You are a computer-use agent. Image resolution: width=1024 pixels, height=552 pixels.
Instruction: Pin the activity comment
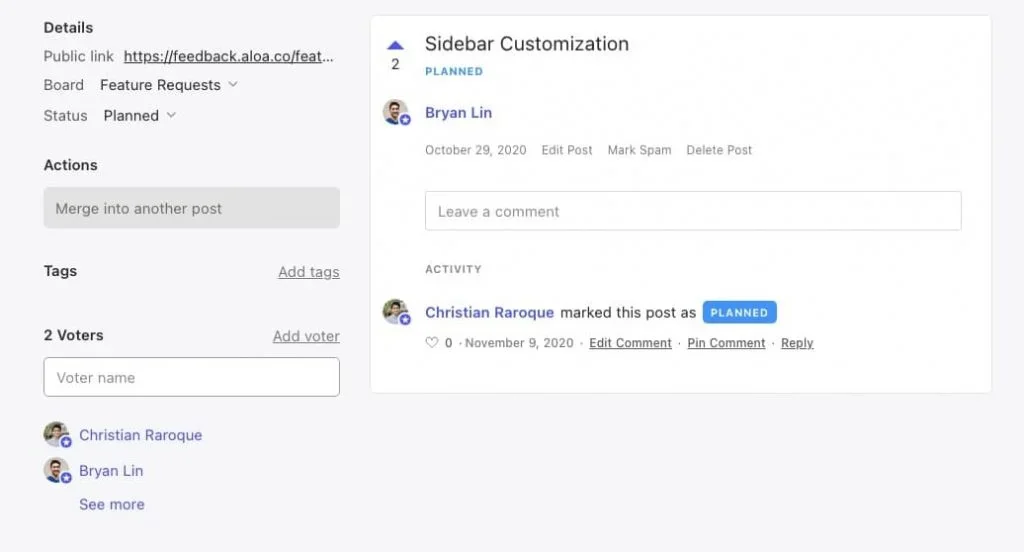[726, 343]
